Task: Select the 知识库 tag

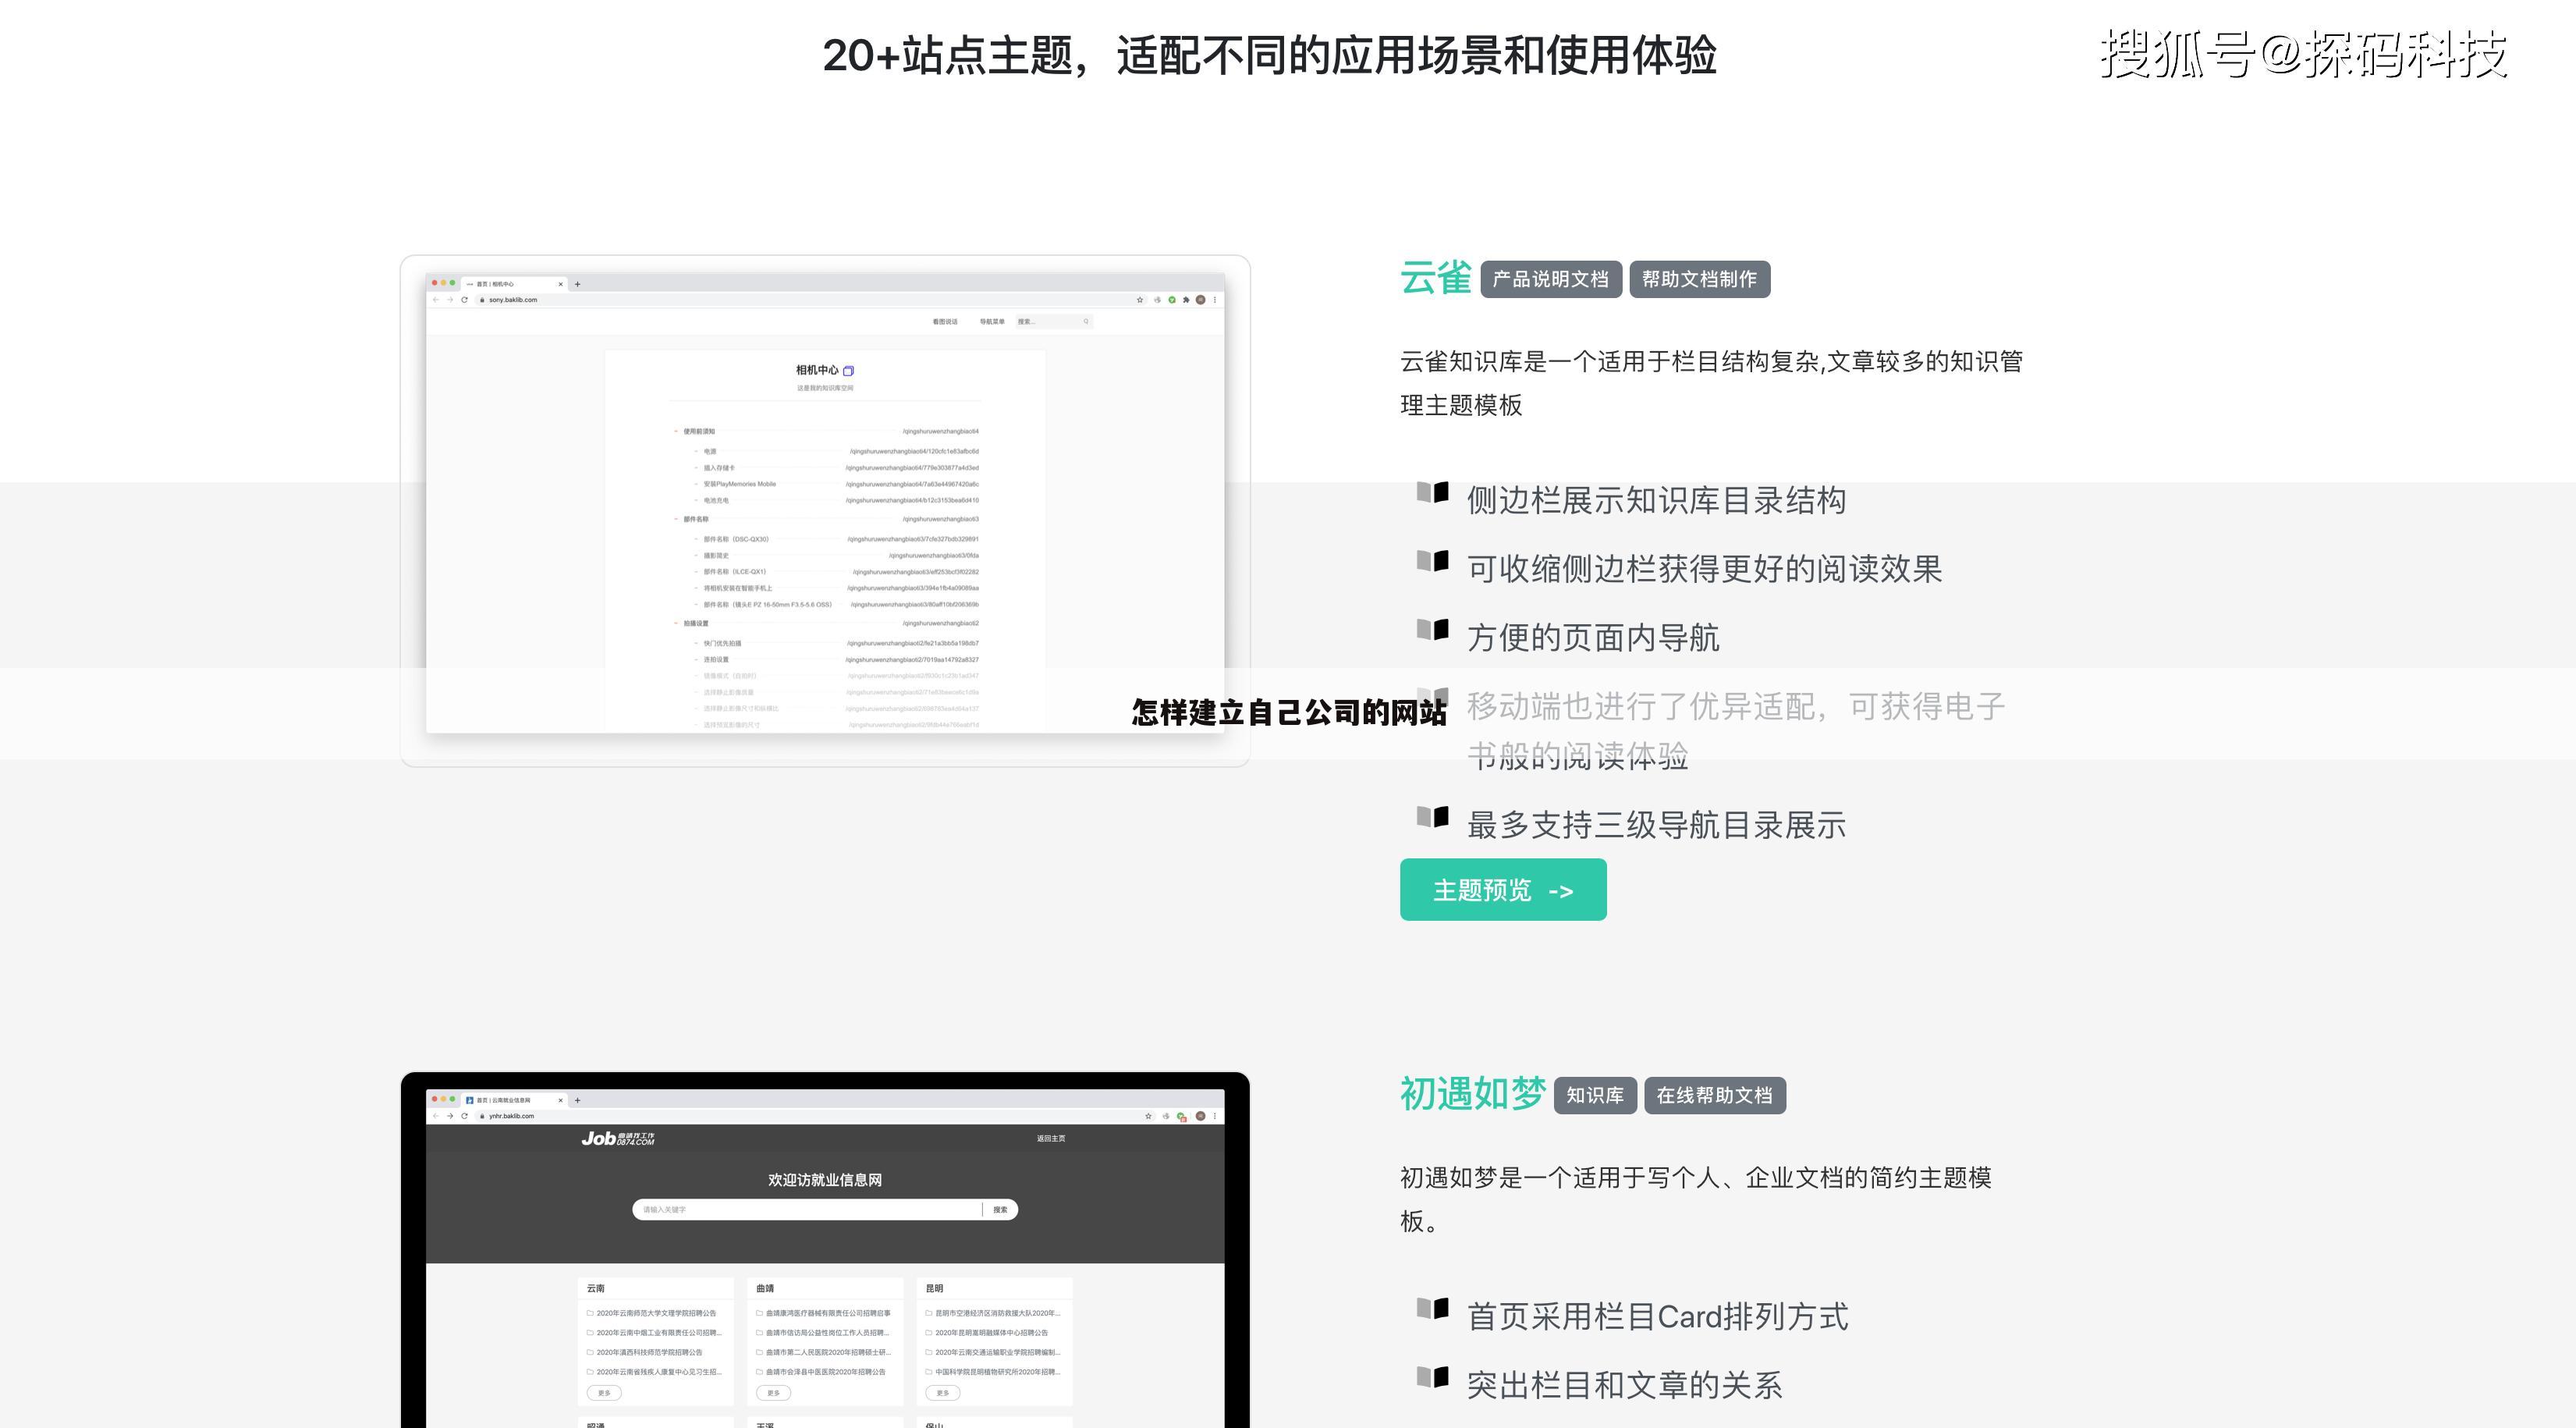Action: [x=1595, y=1095]
